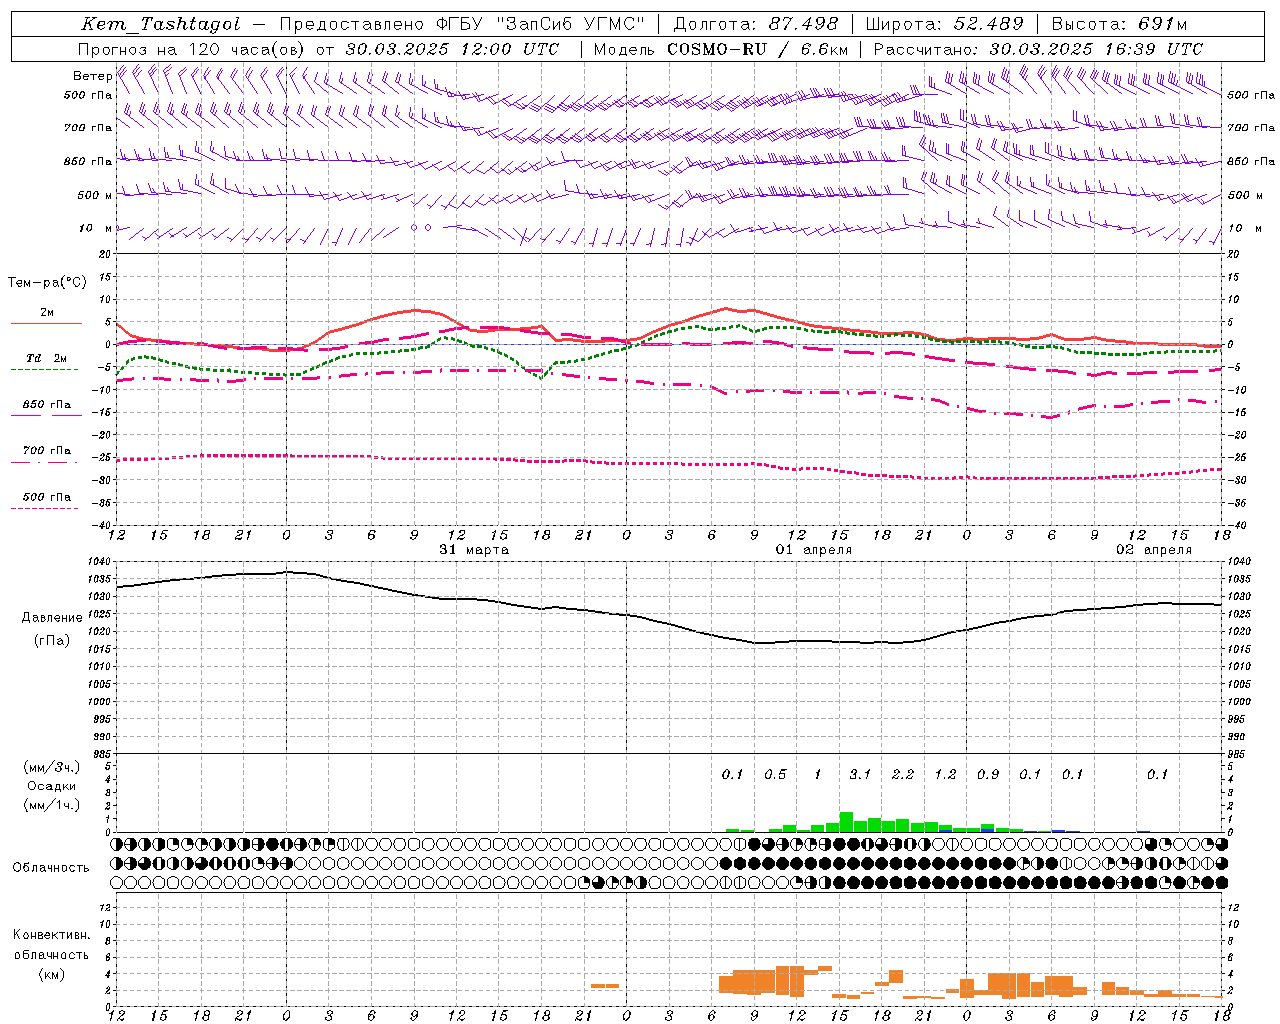Click the "1.2" three-hour precipitation value
Viewport: 1280px width, 1024px height.
pyautogui.click(x=945, y=774)
